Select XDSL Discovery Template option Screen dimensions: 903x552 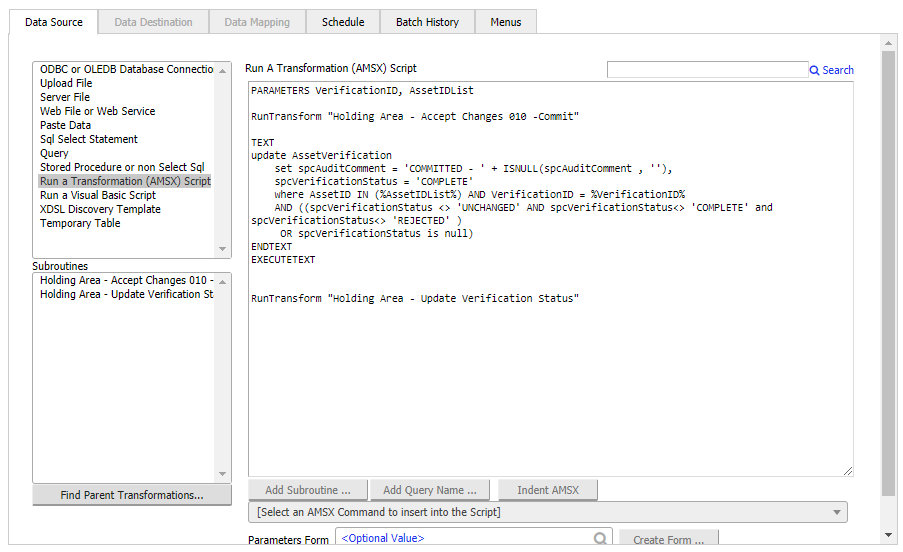coord(100,209)
